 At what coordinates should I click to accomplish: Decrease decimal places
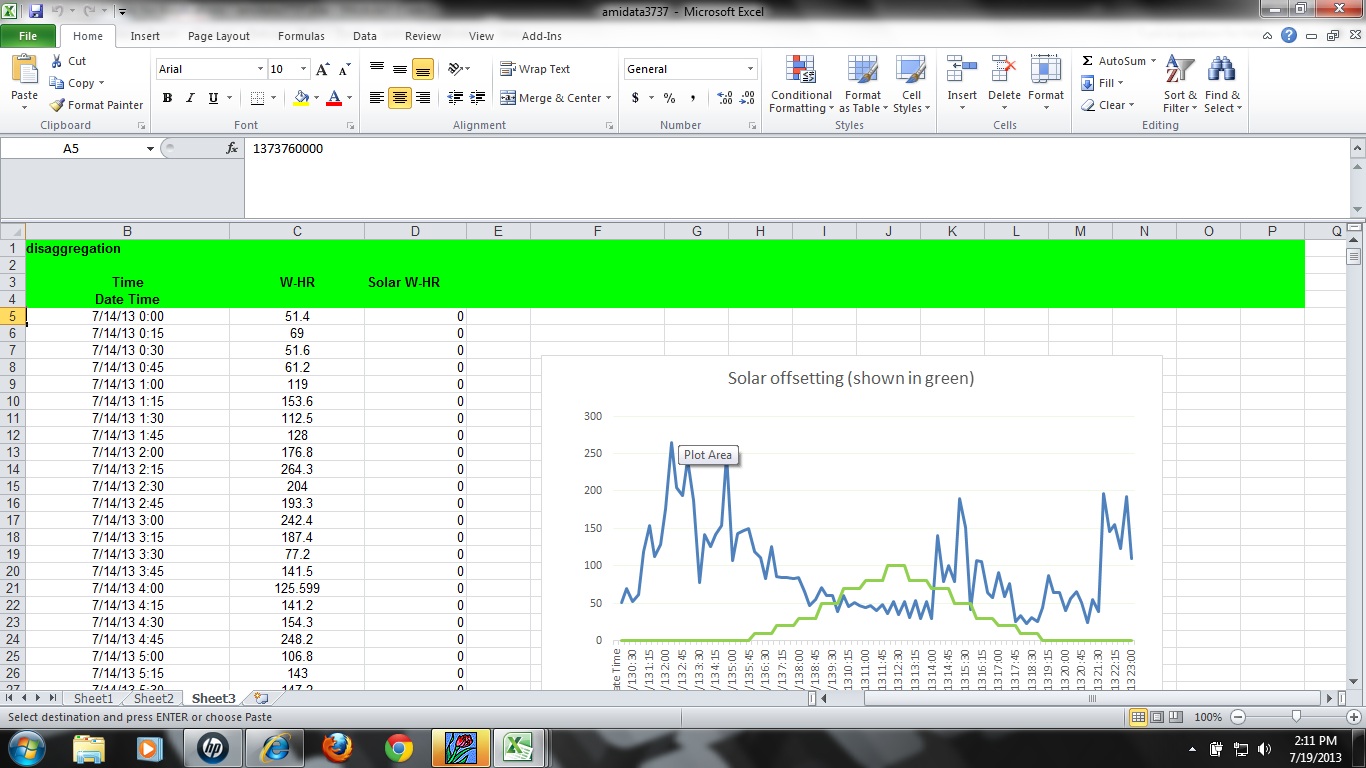(x=748, y=98)
